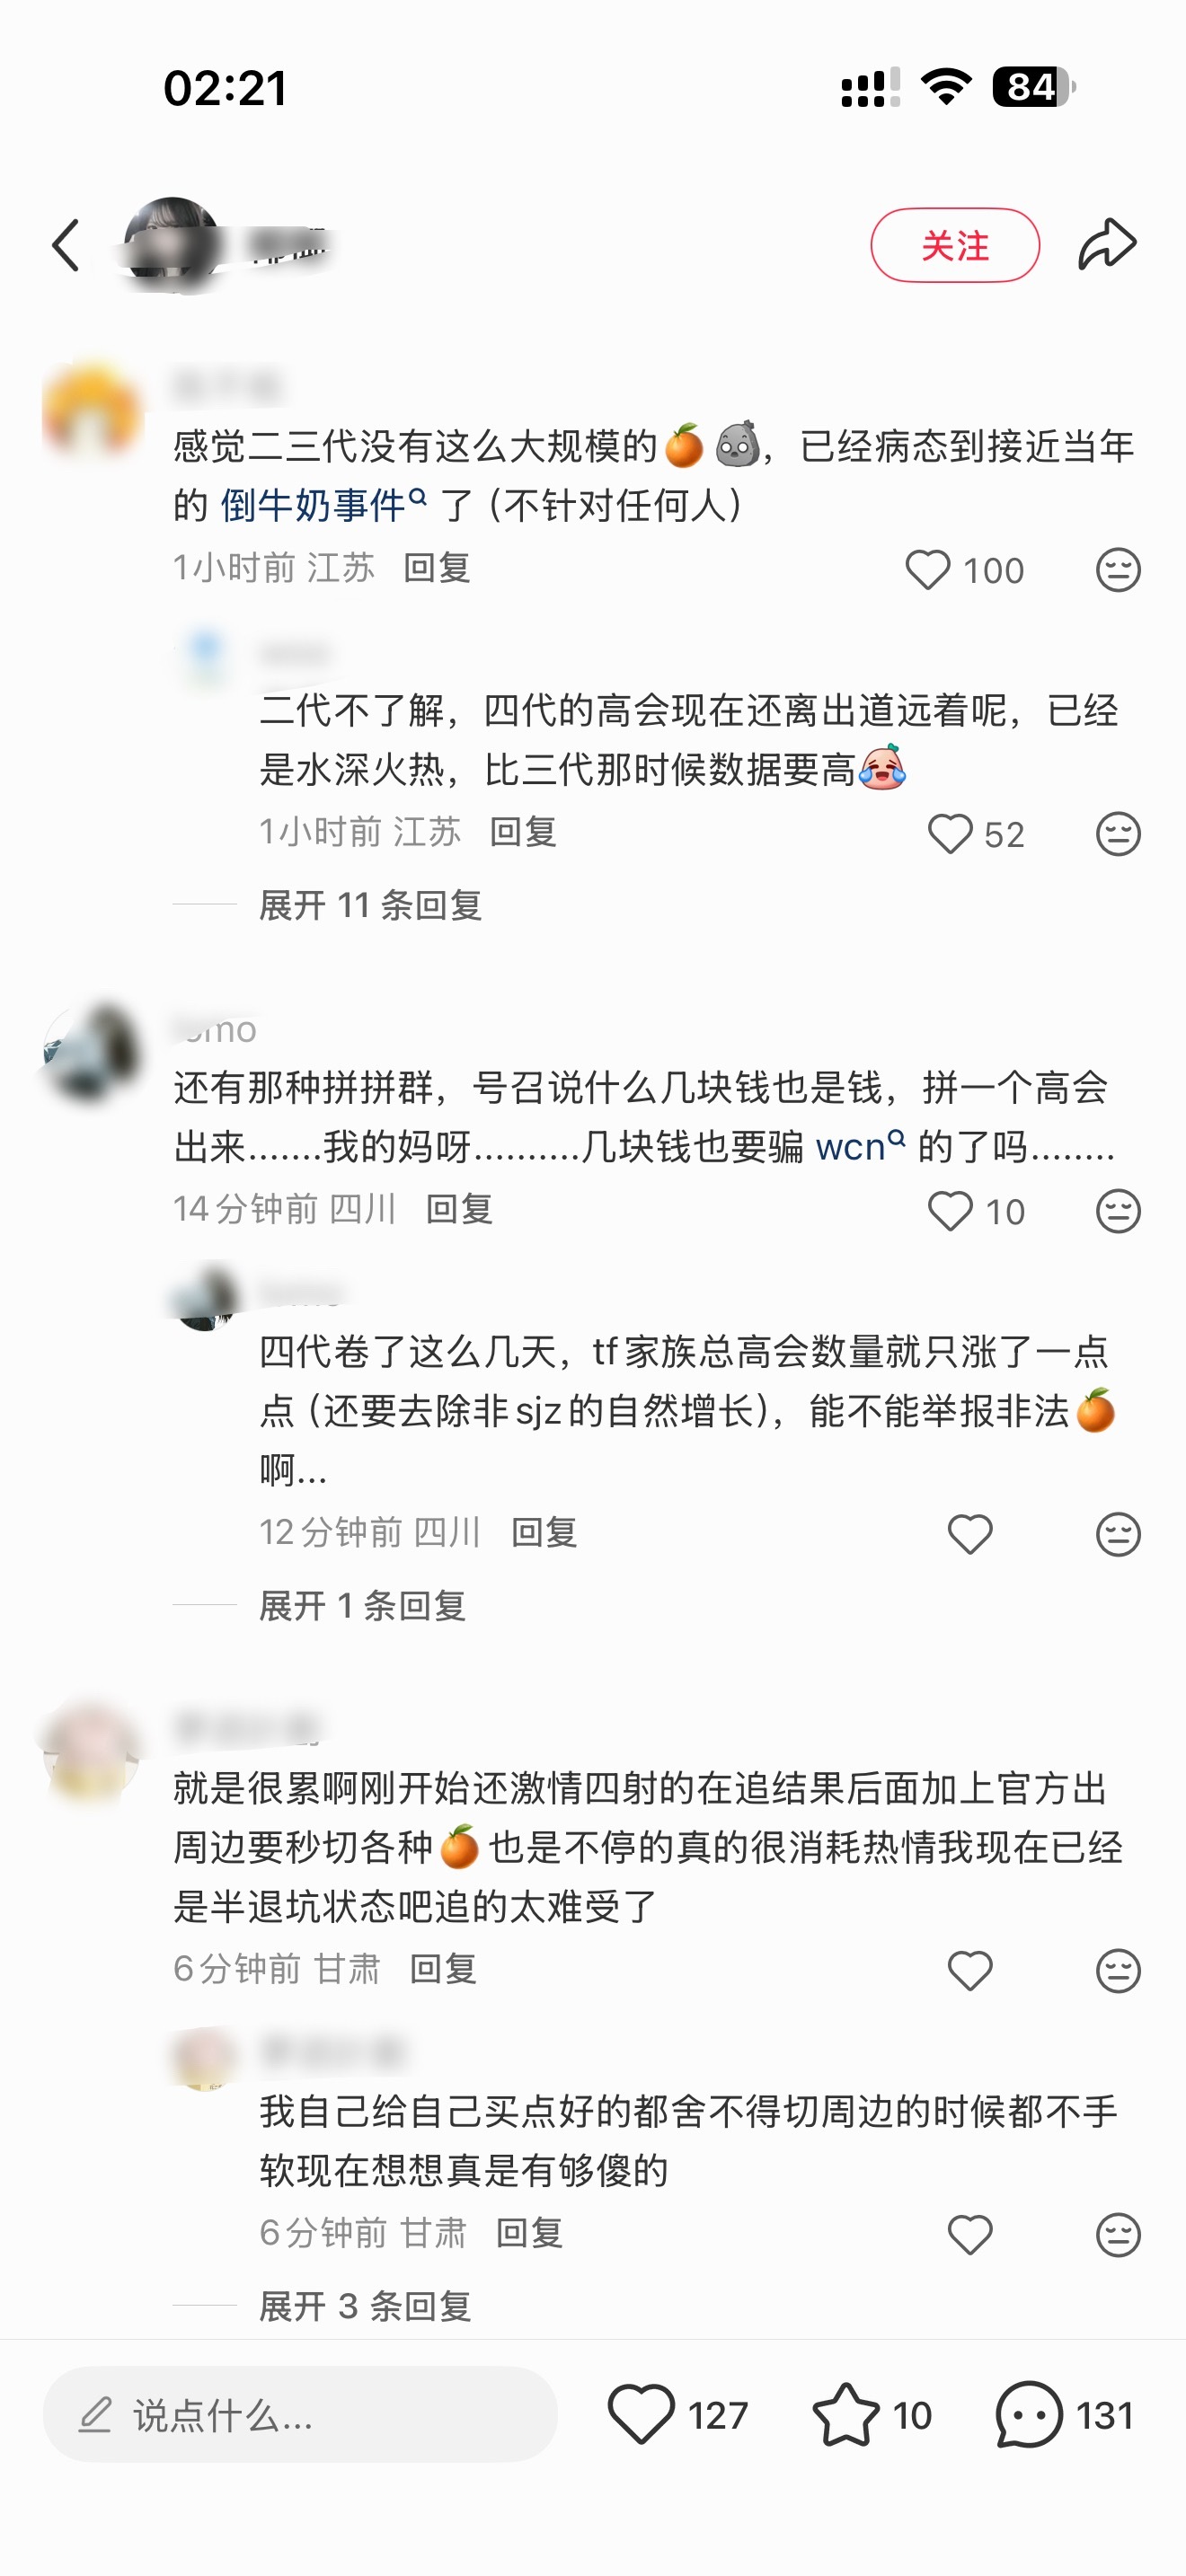Expand 展开 1 条回复
1186x2576 pixels.
[362, 1606]
